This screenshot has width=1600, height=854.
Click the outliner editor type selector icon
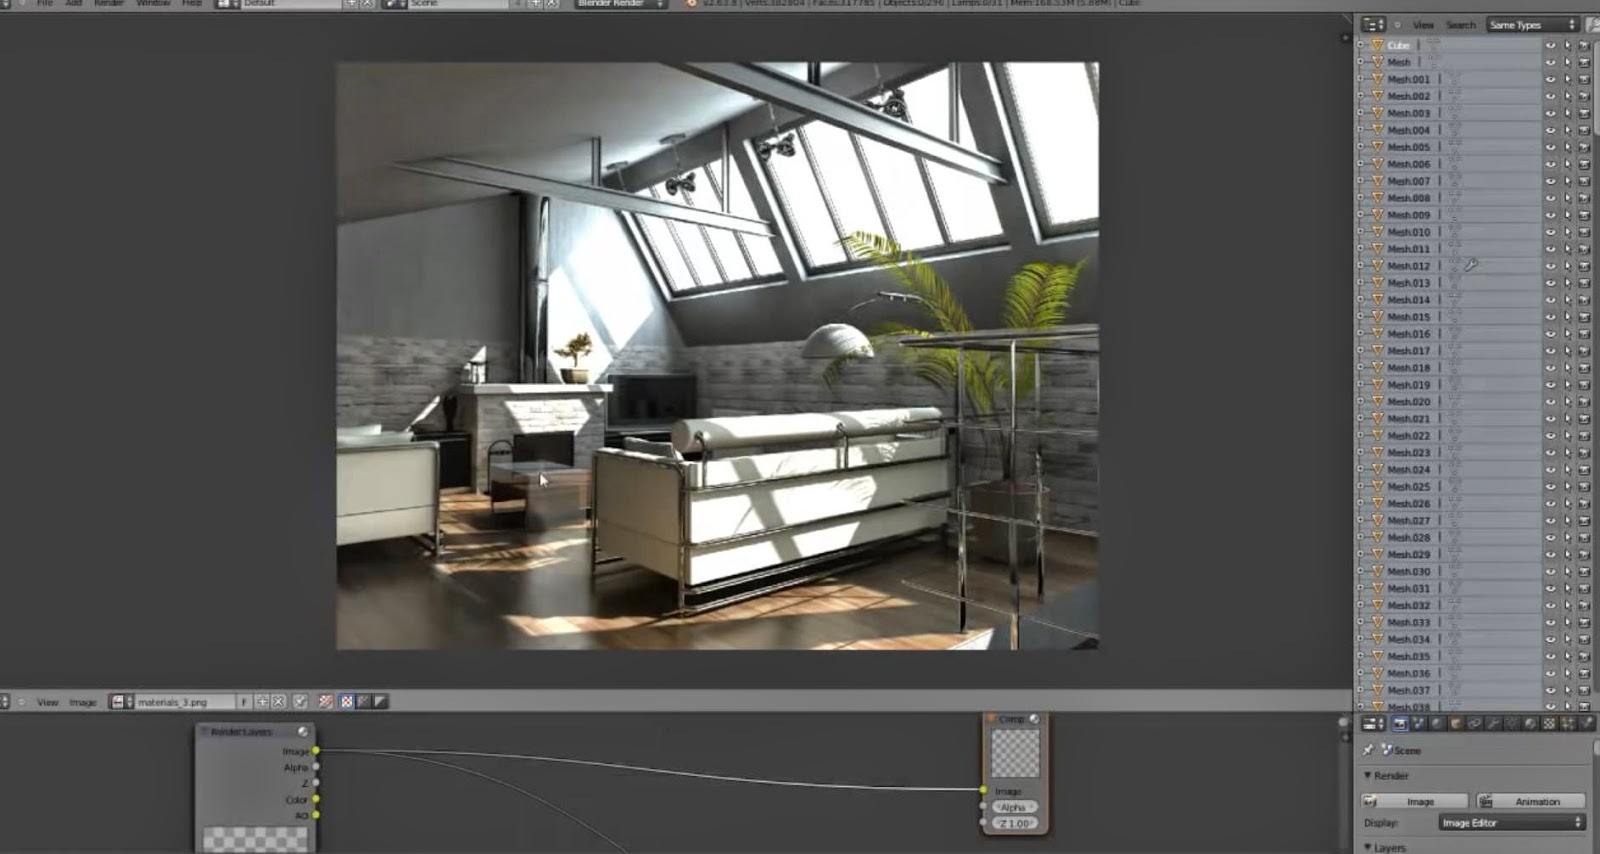coord(1374,24)
